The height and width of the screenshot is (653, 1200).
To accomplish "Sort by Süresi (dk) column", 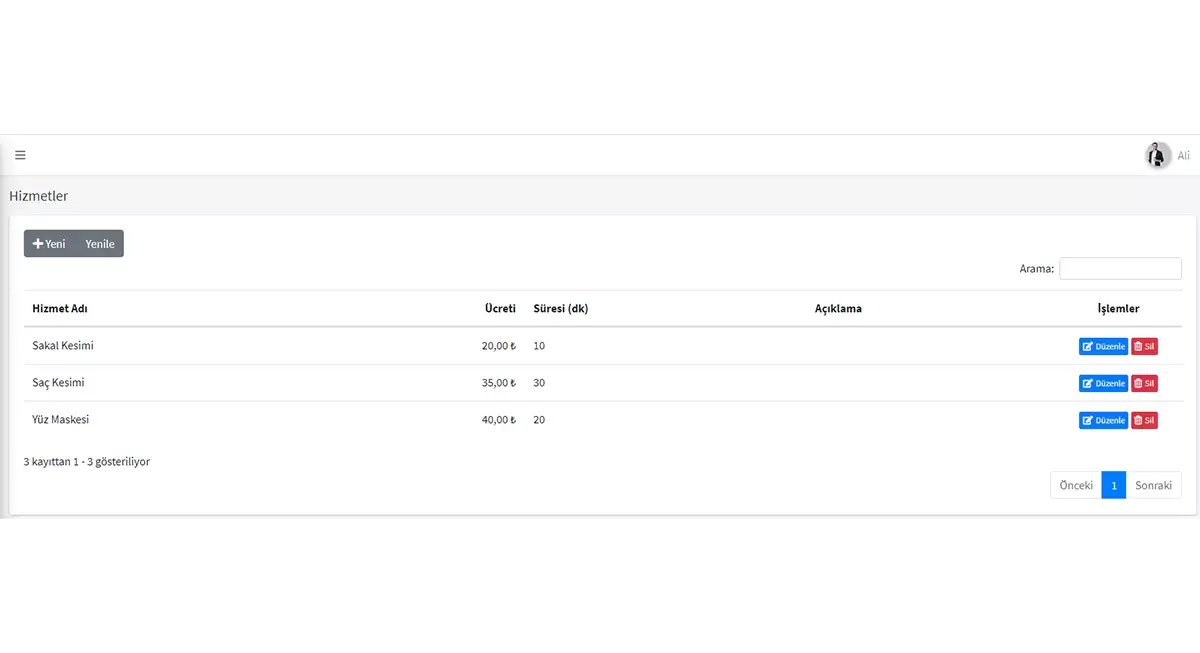I will [561, 309].
